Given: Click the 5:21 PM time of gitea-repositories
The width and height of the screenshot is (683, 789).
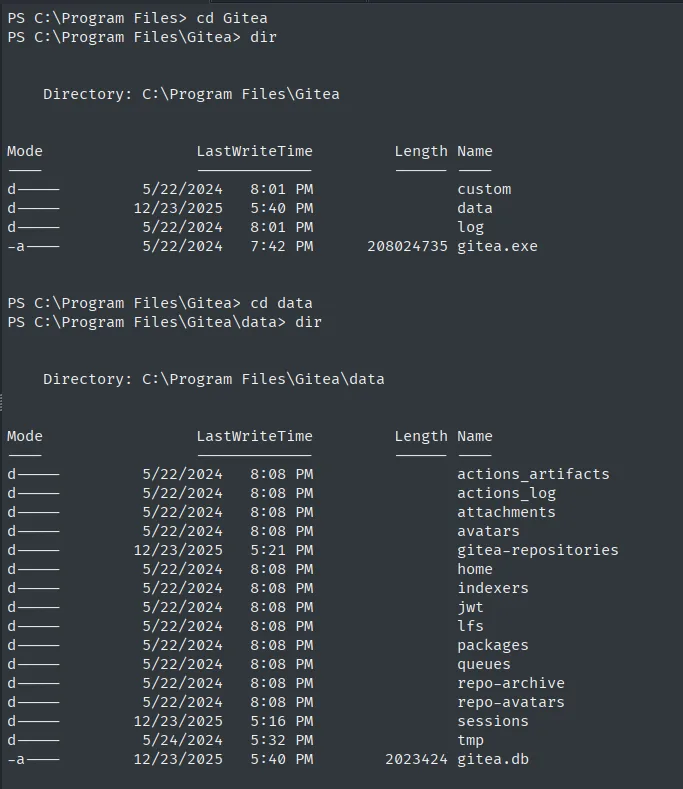Looking at the screenshot, I should pos(282,550).
